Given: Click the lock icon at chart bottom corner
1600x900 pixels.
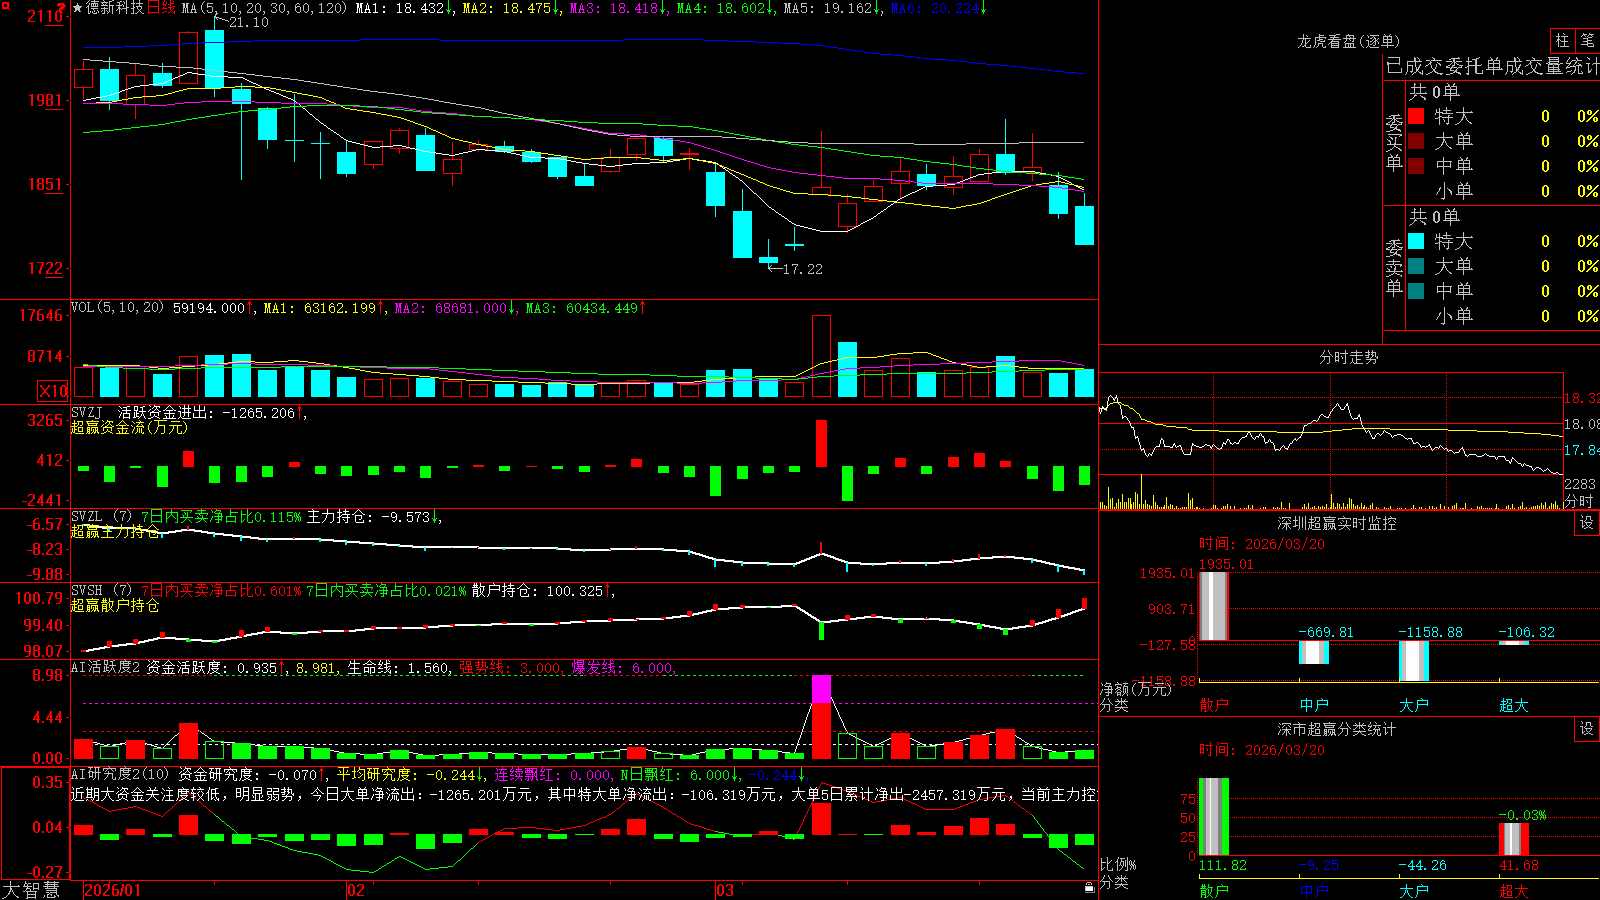Looking at the screenshot, I should pos(1090,888).
